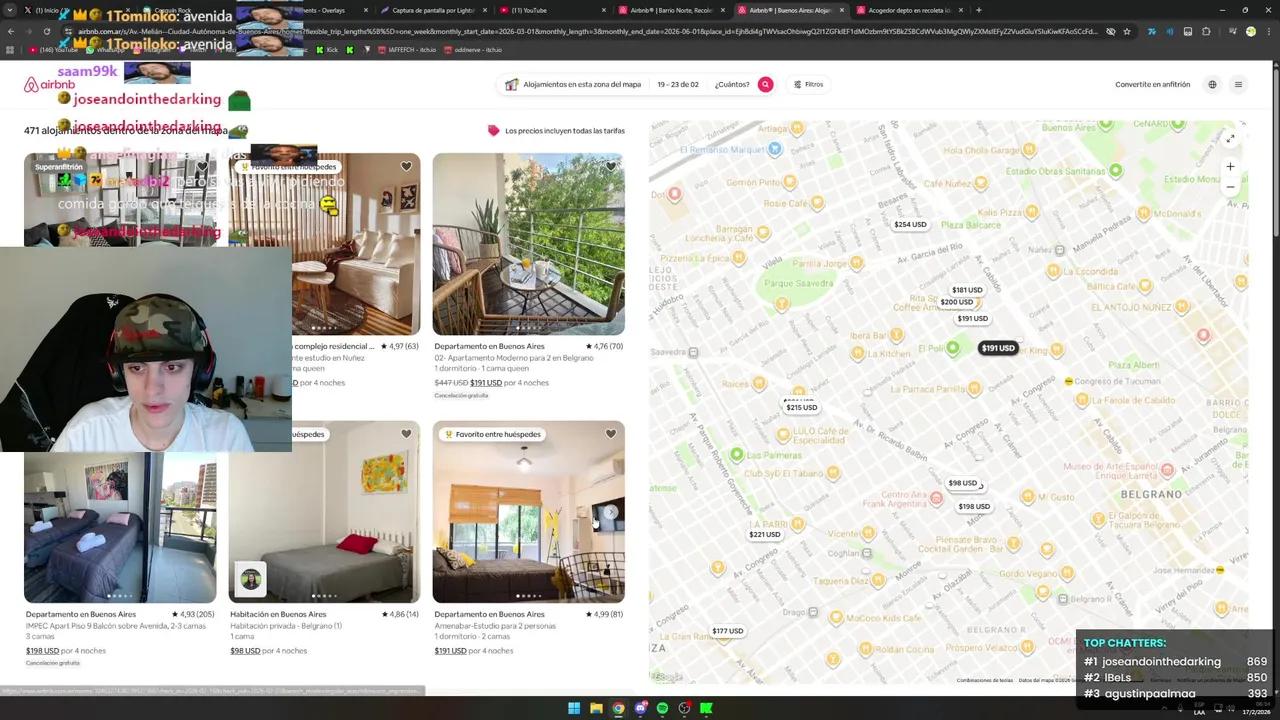Click the Airbnb logo
The image size is (1280, 720).
(48, 85)
